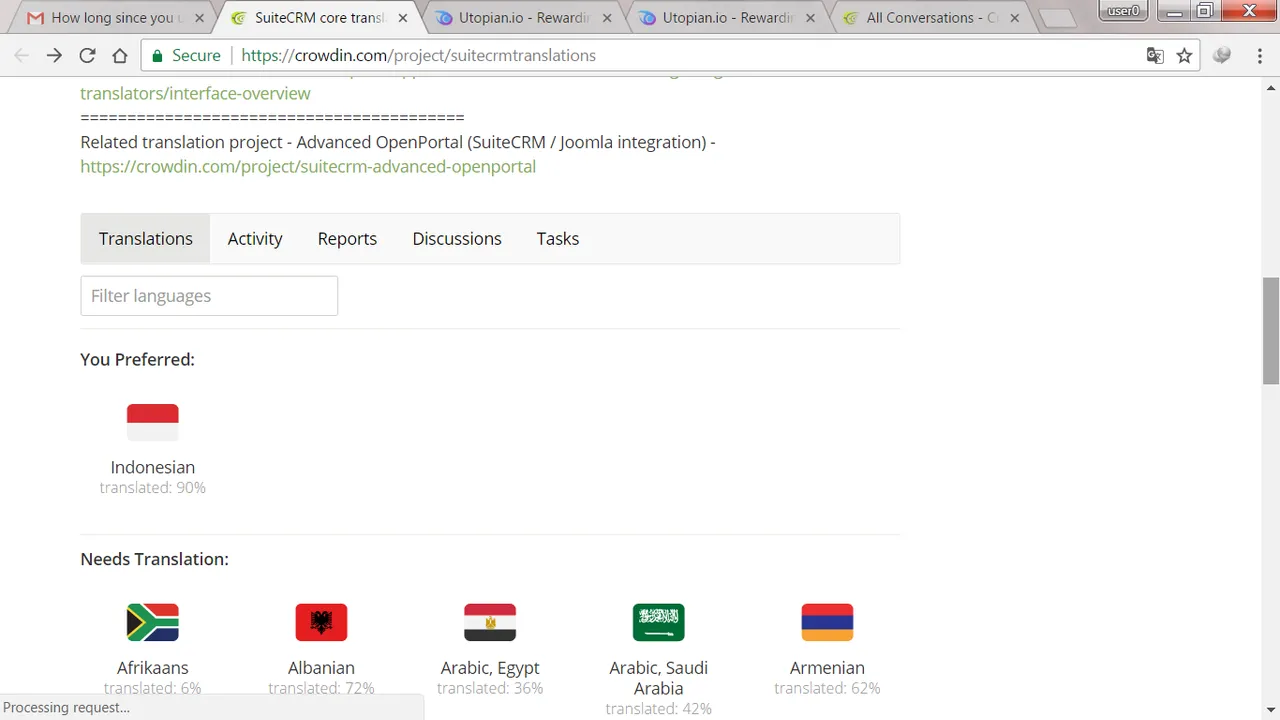This screenshot has width=1280, height=720.
Task: Open the Tasks tab
Action: click(x=558, y=239)
